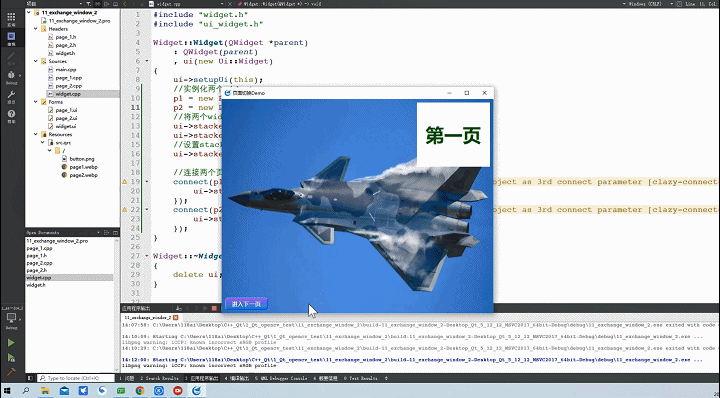Open page_1.cpp in the Sources folder
The width and height of the screenshot is (720, 398).
point(68,78)
